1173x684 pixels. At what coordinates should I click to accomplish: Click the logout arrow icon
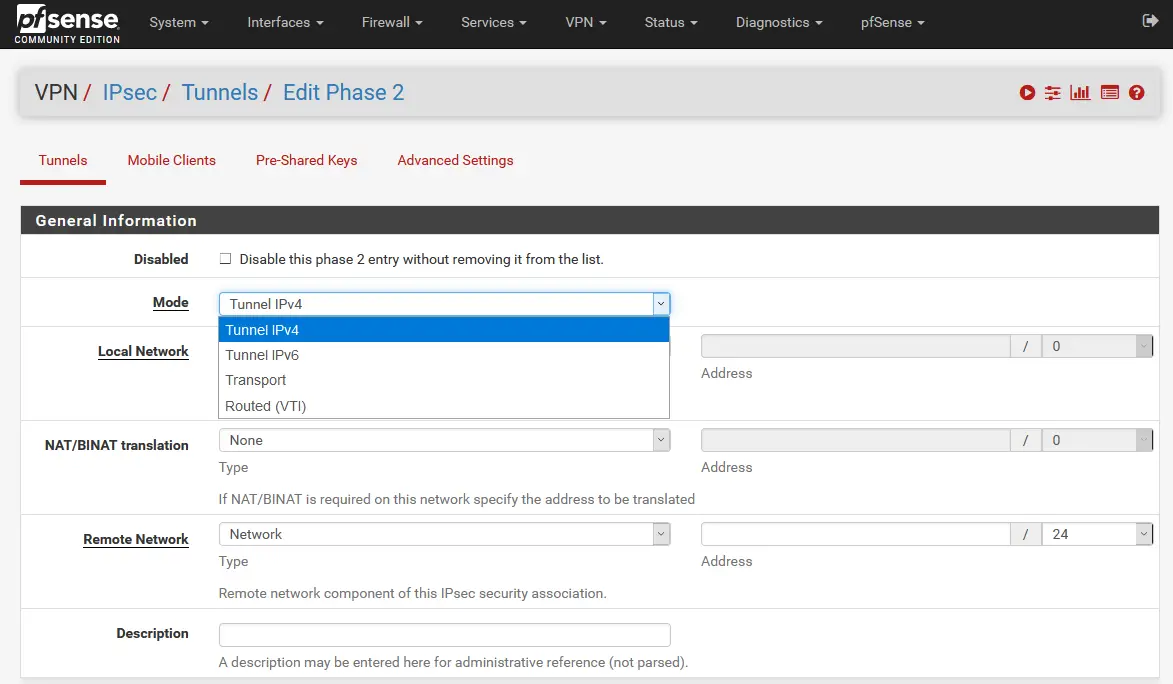(1149, 21)
